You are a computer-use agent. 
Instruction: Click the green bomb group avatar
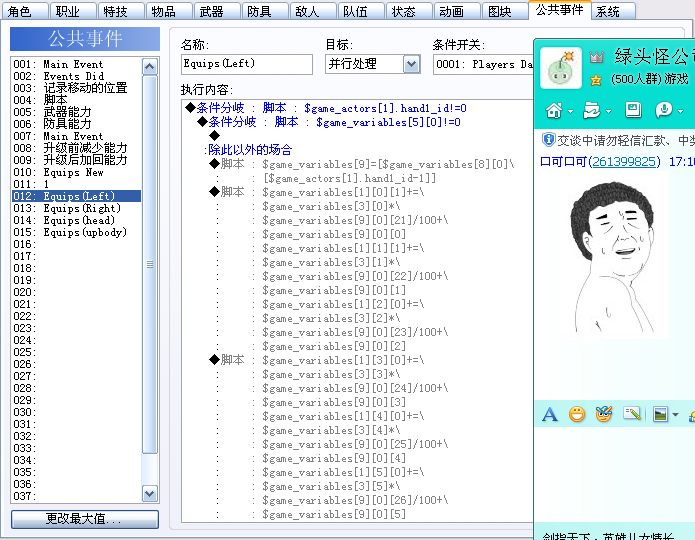[561, 68]
